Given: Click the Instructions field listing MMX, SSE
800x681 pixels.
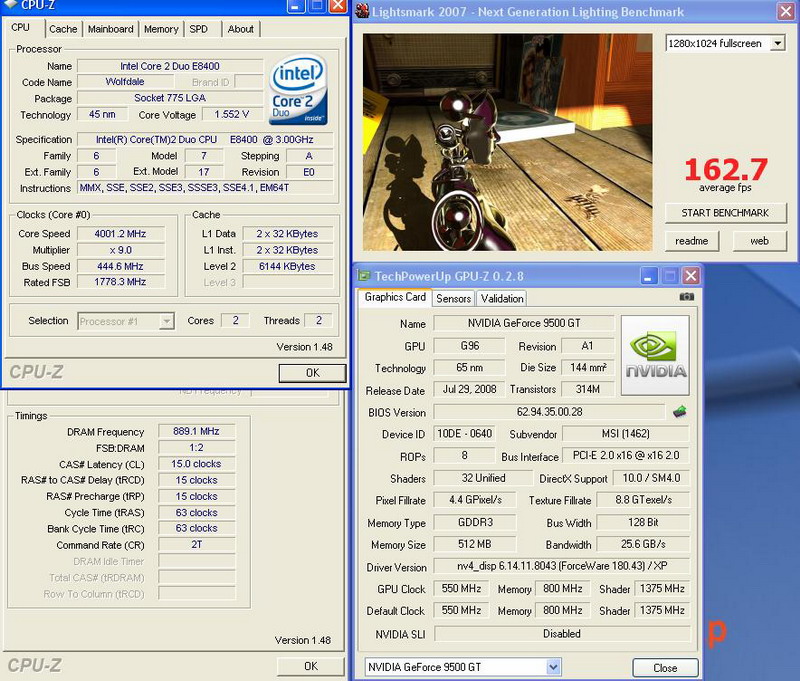Looking at the screenshot, I should tap(205, 188).
